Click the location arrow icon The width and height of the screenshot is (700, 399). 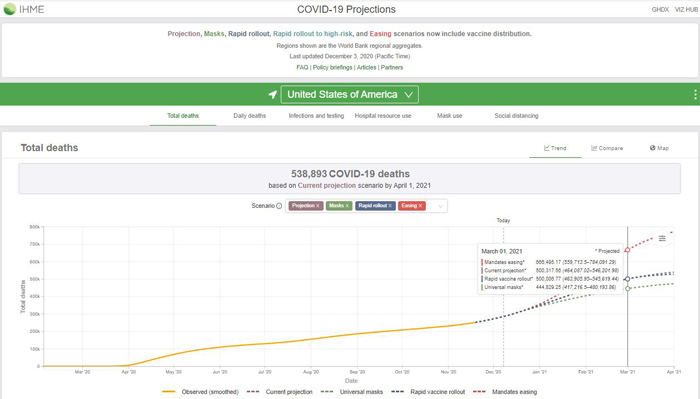[x=272, y=95]
